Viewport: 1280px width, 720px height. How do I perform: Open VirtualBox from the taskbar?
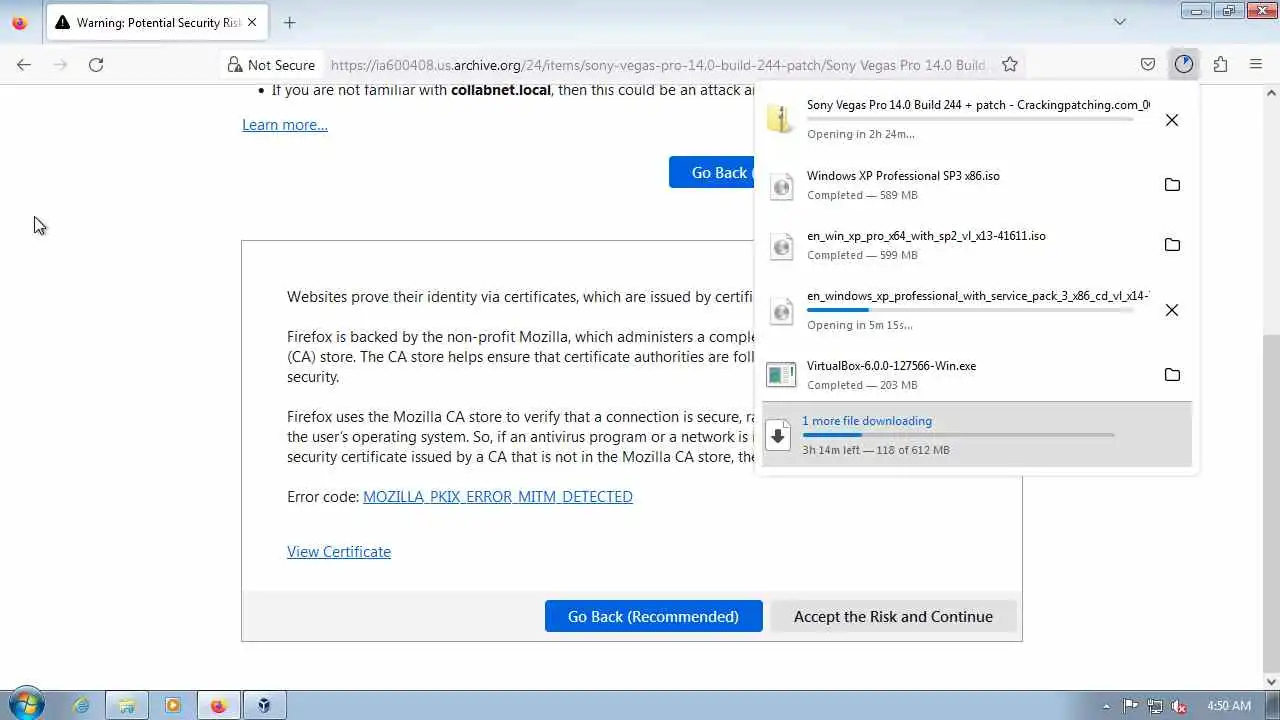pos(265,705)
